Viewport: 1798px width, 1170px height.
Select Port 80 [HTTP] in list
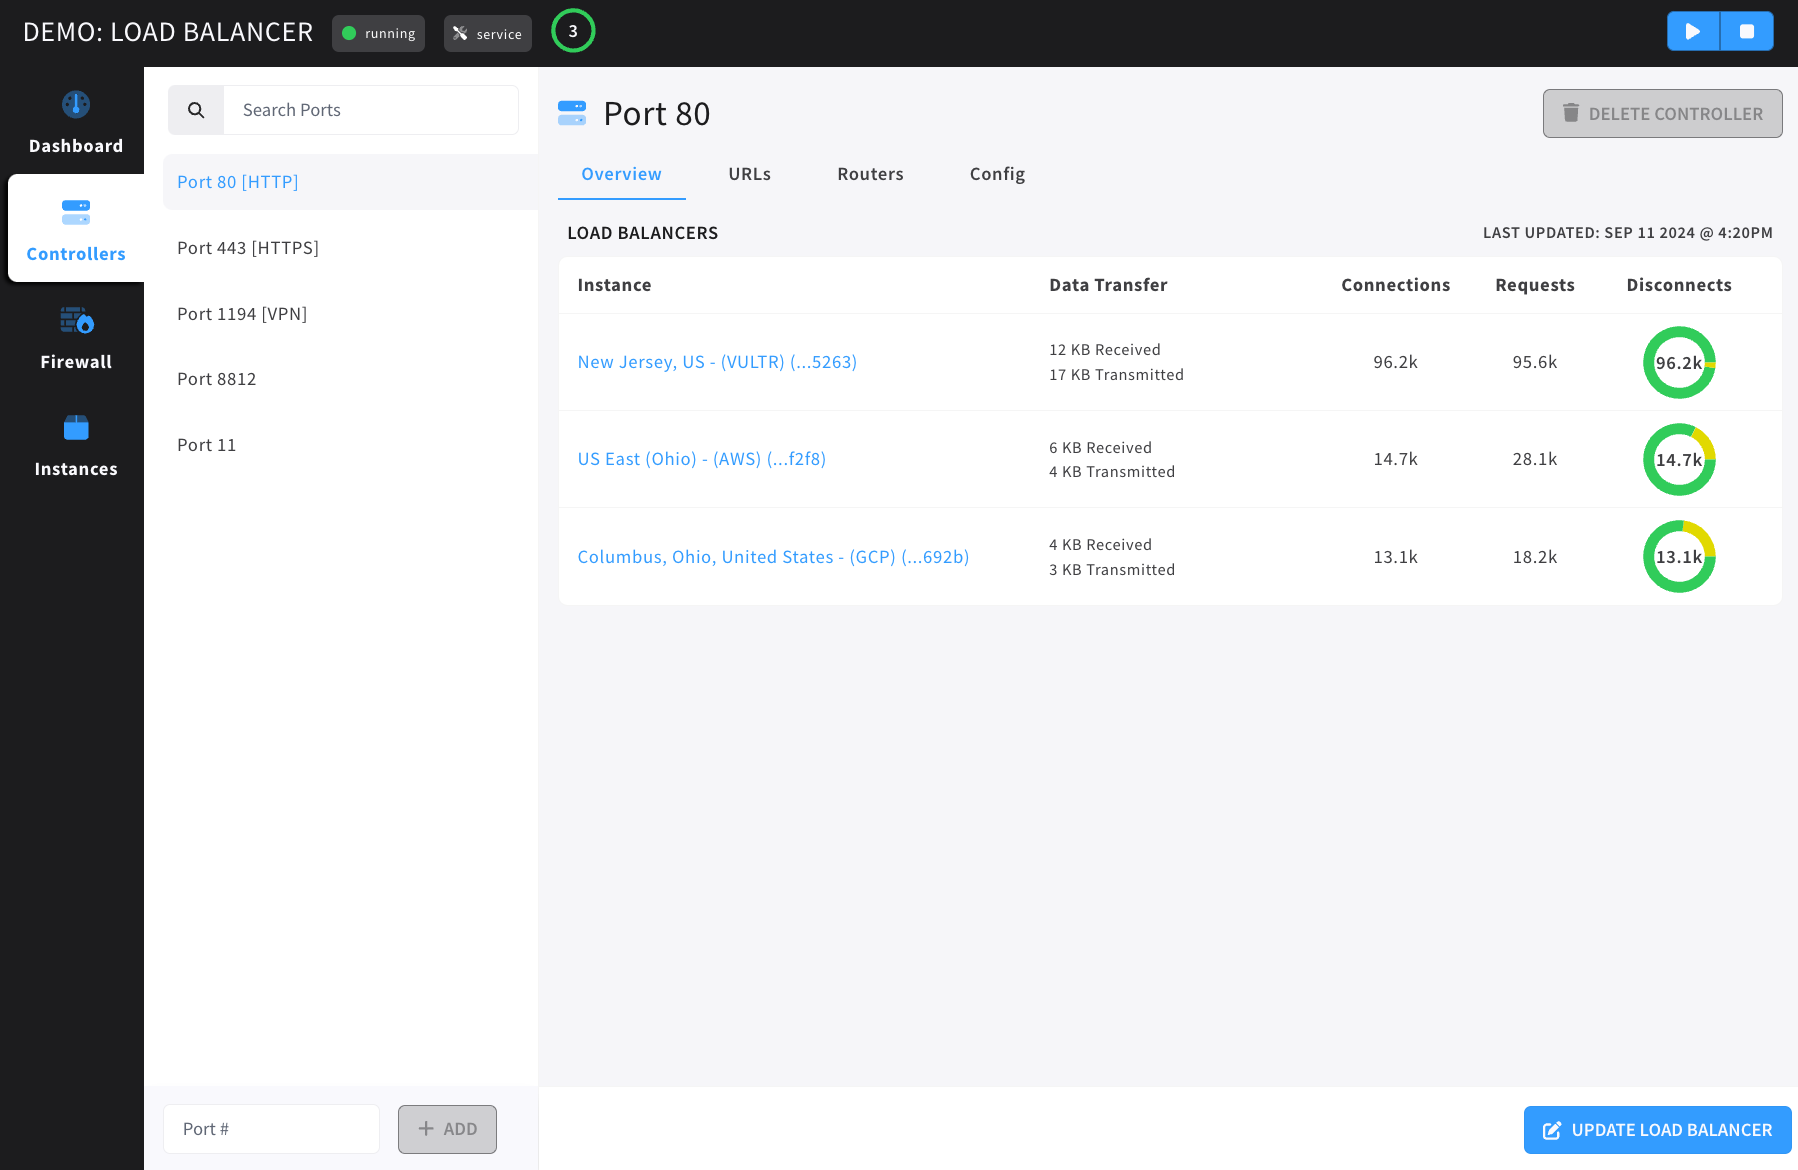(x=350, y=182)
